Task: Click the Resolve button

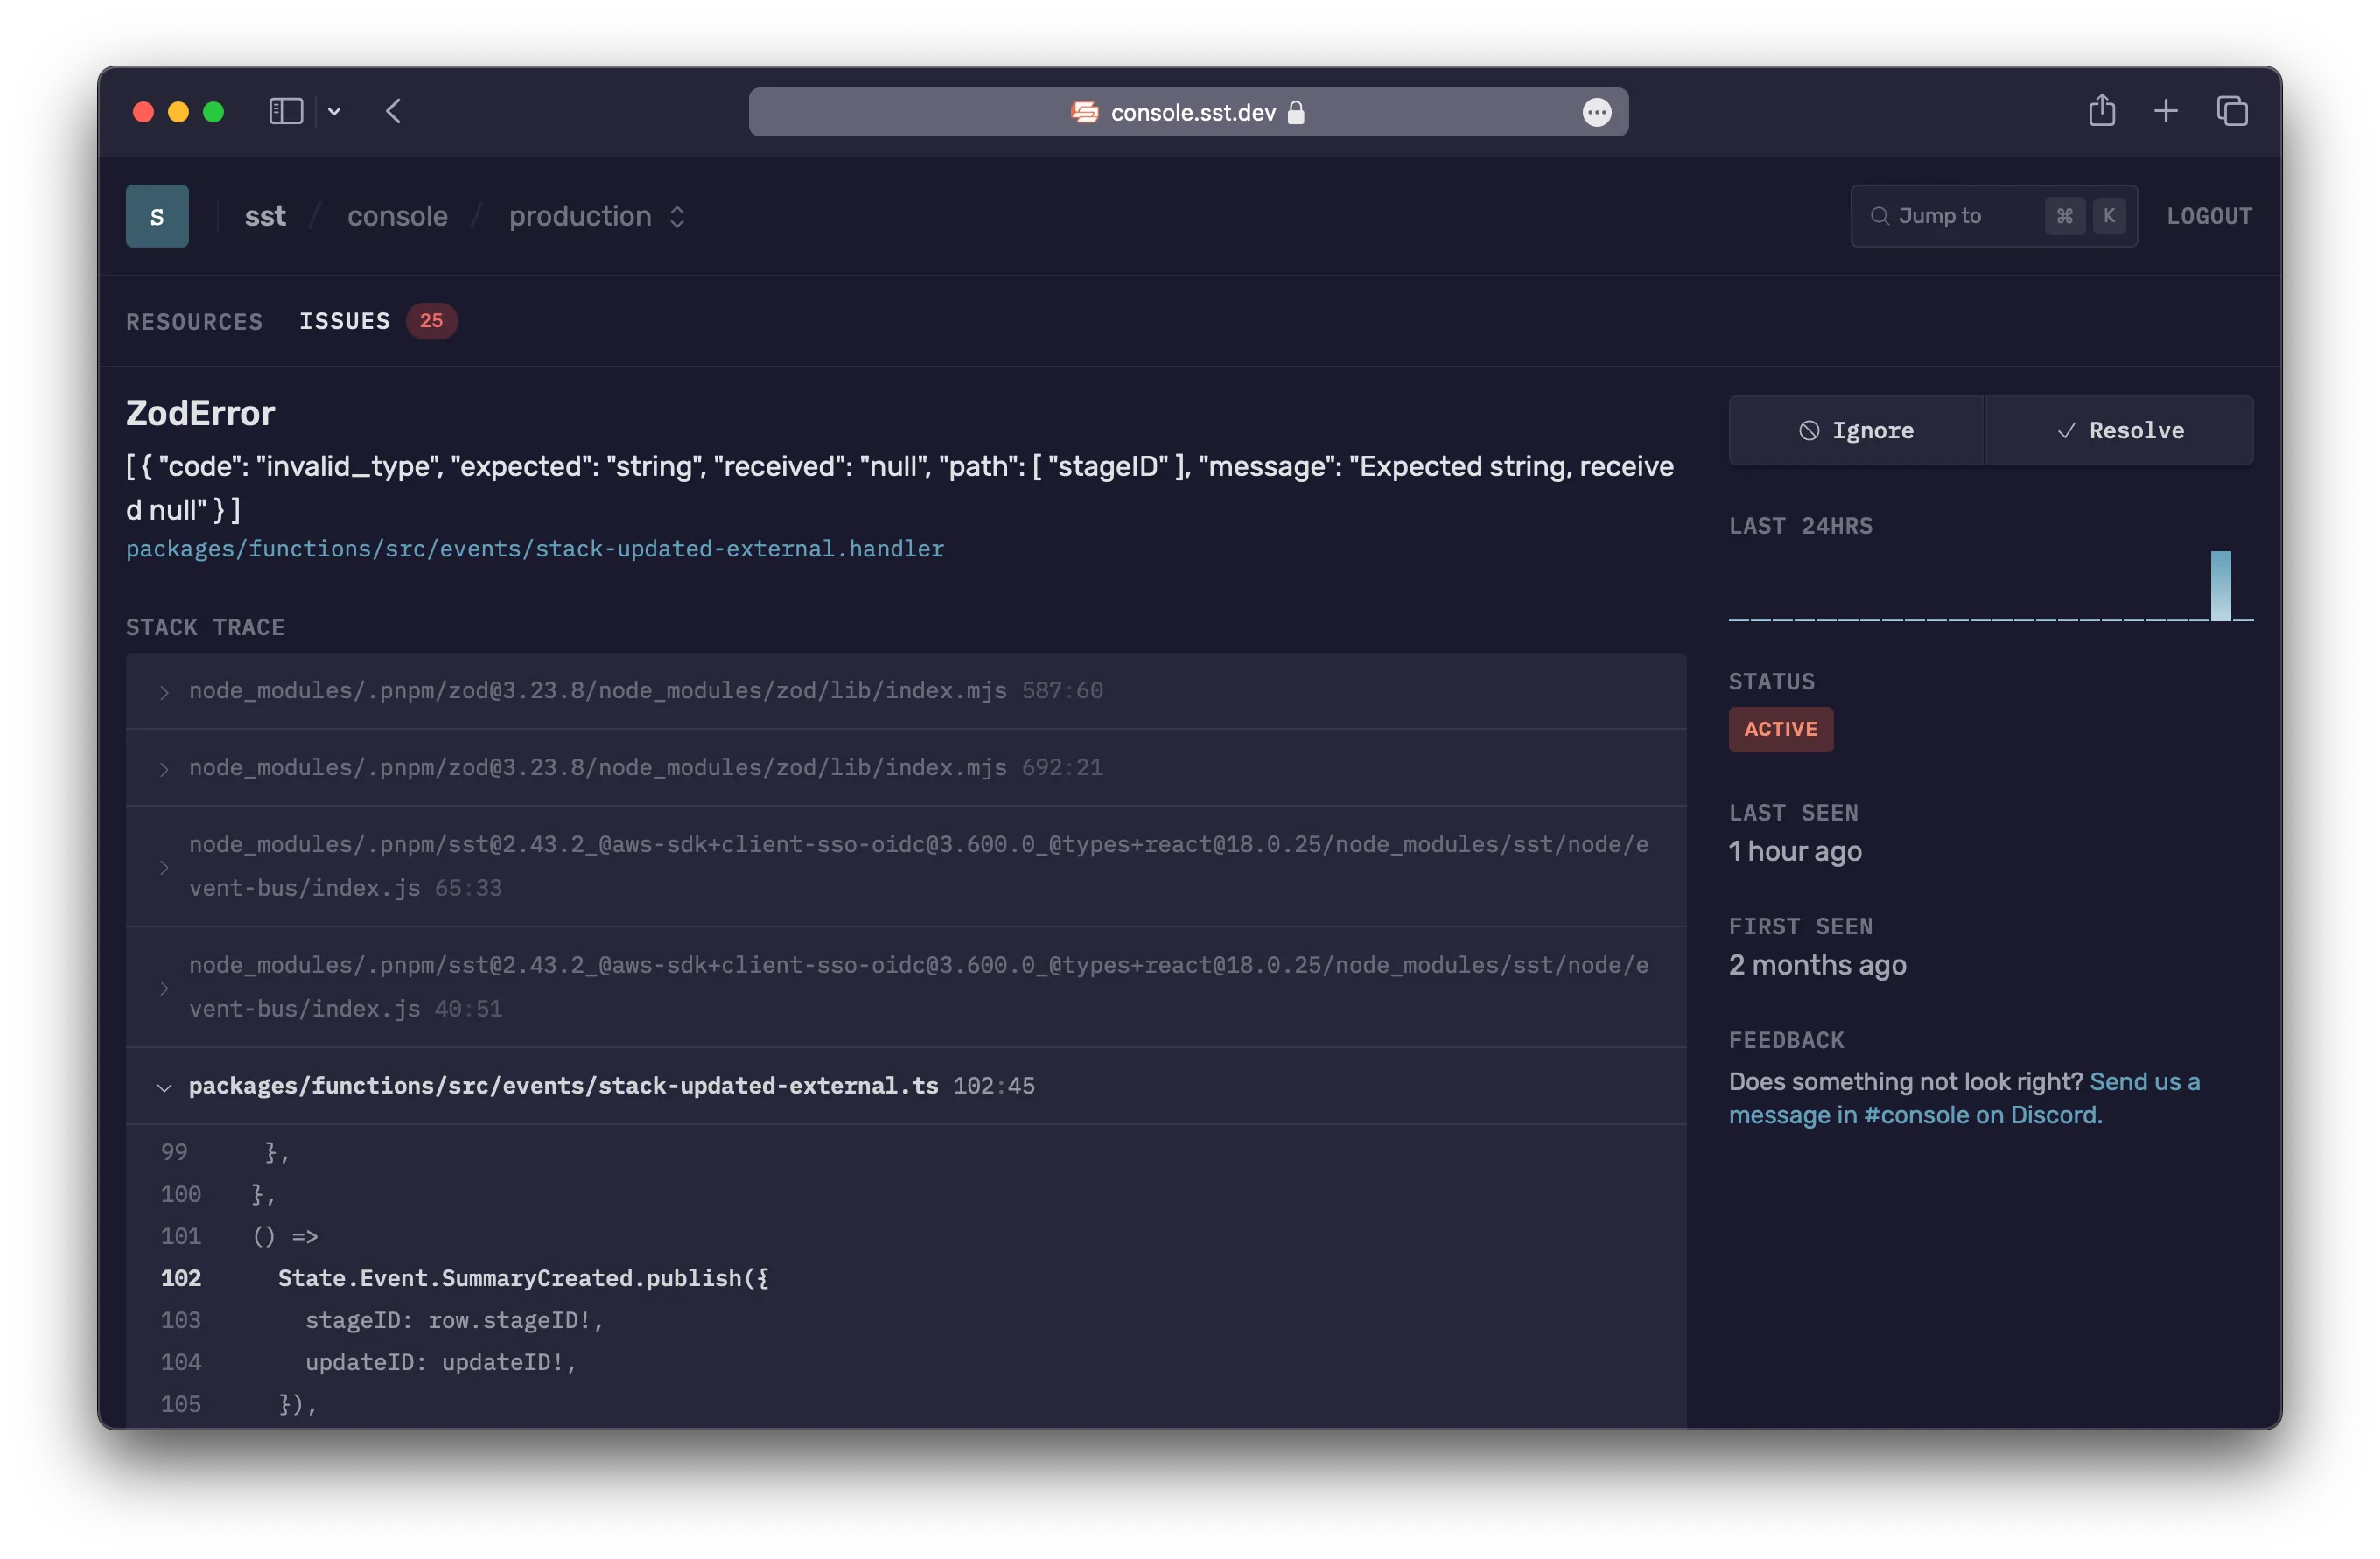Action: [x=2119, y=430]
